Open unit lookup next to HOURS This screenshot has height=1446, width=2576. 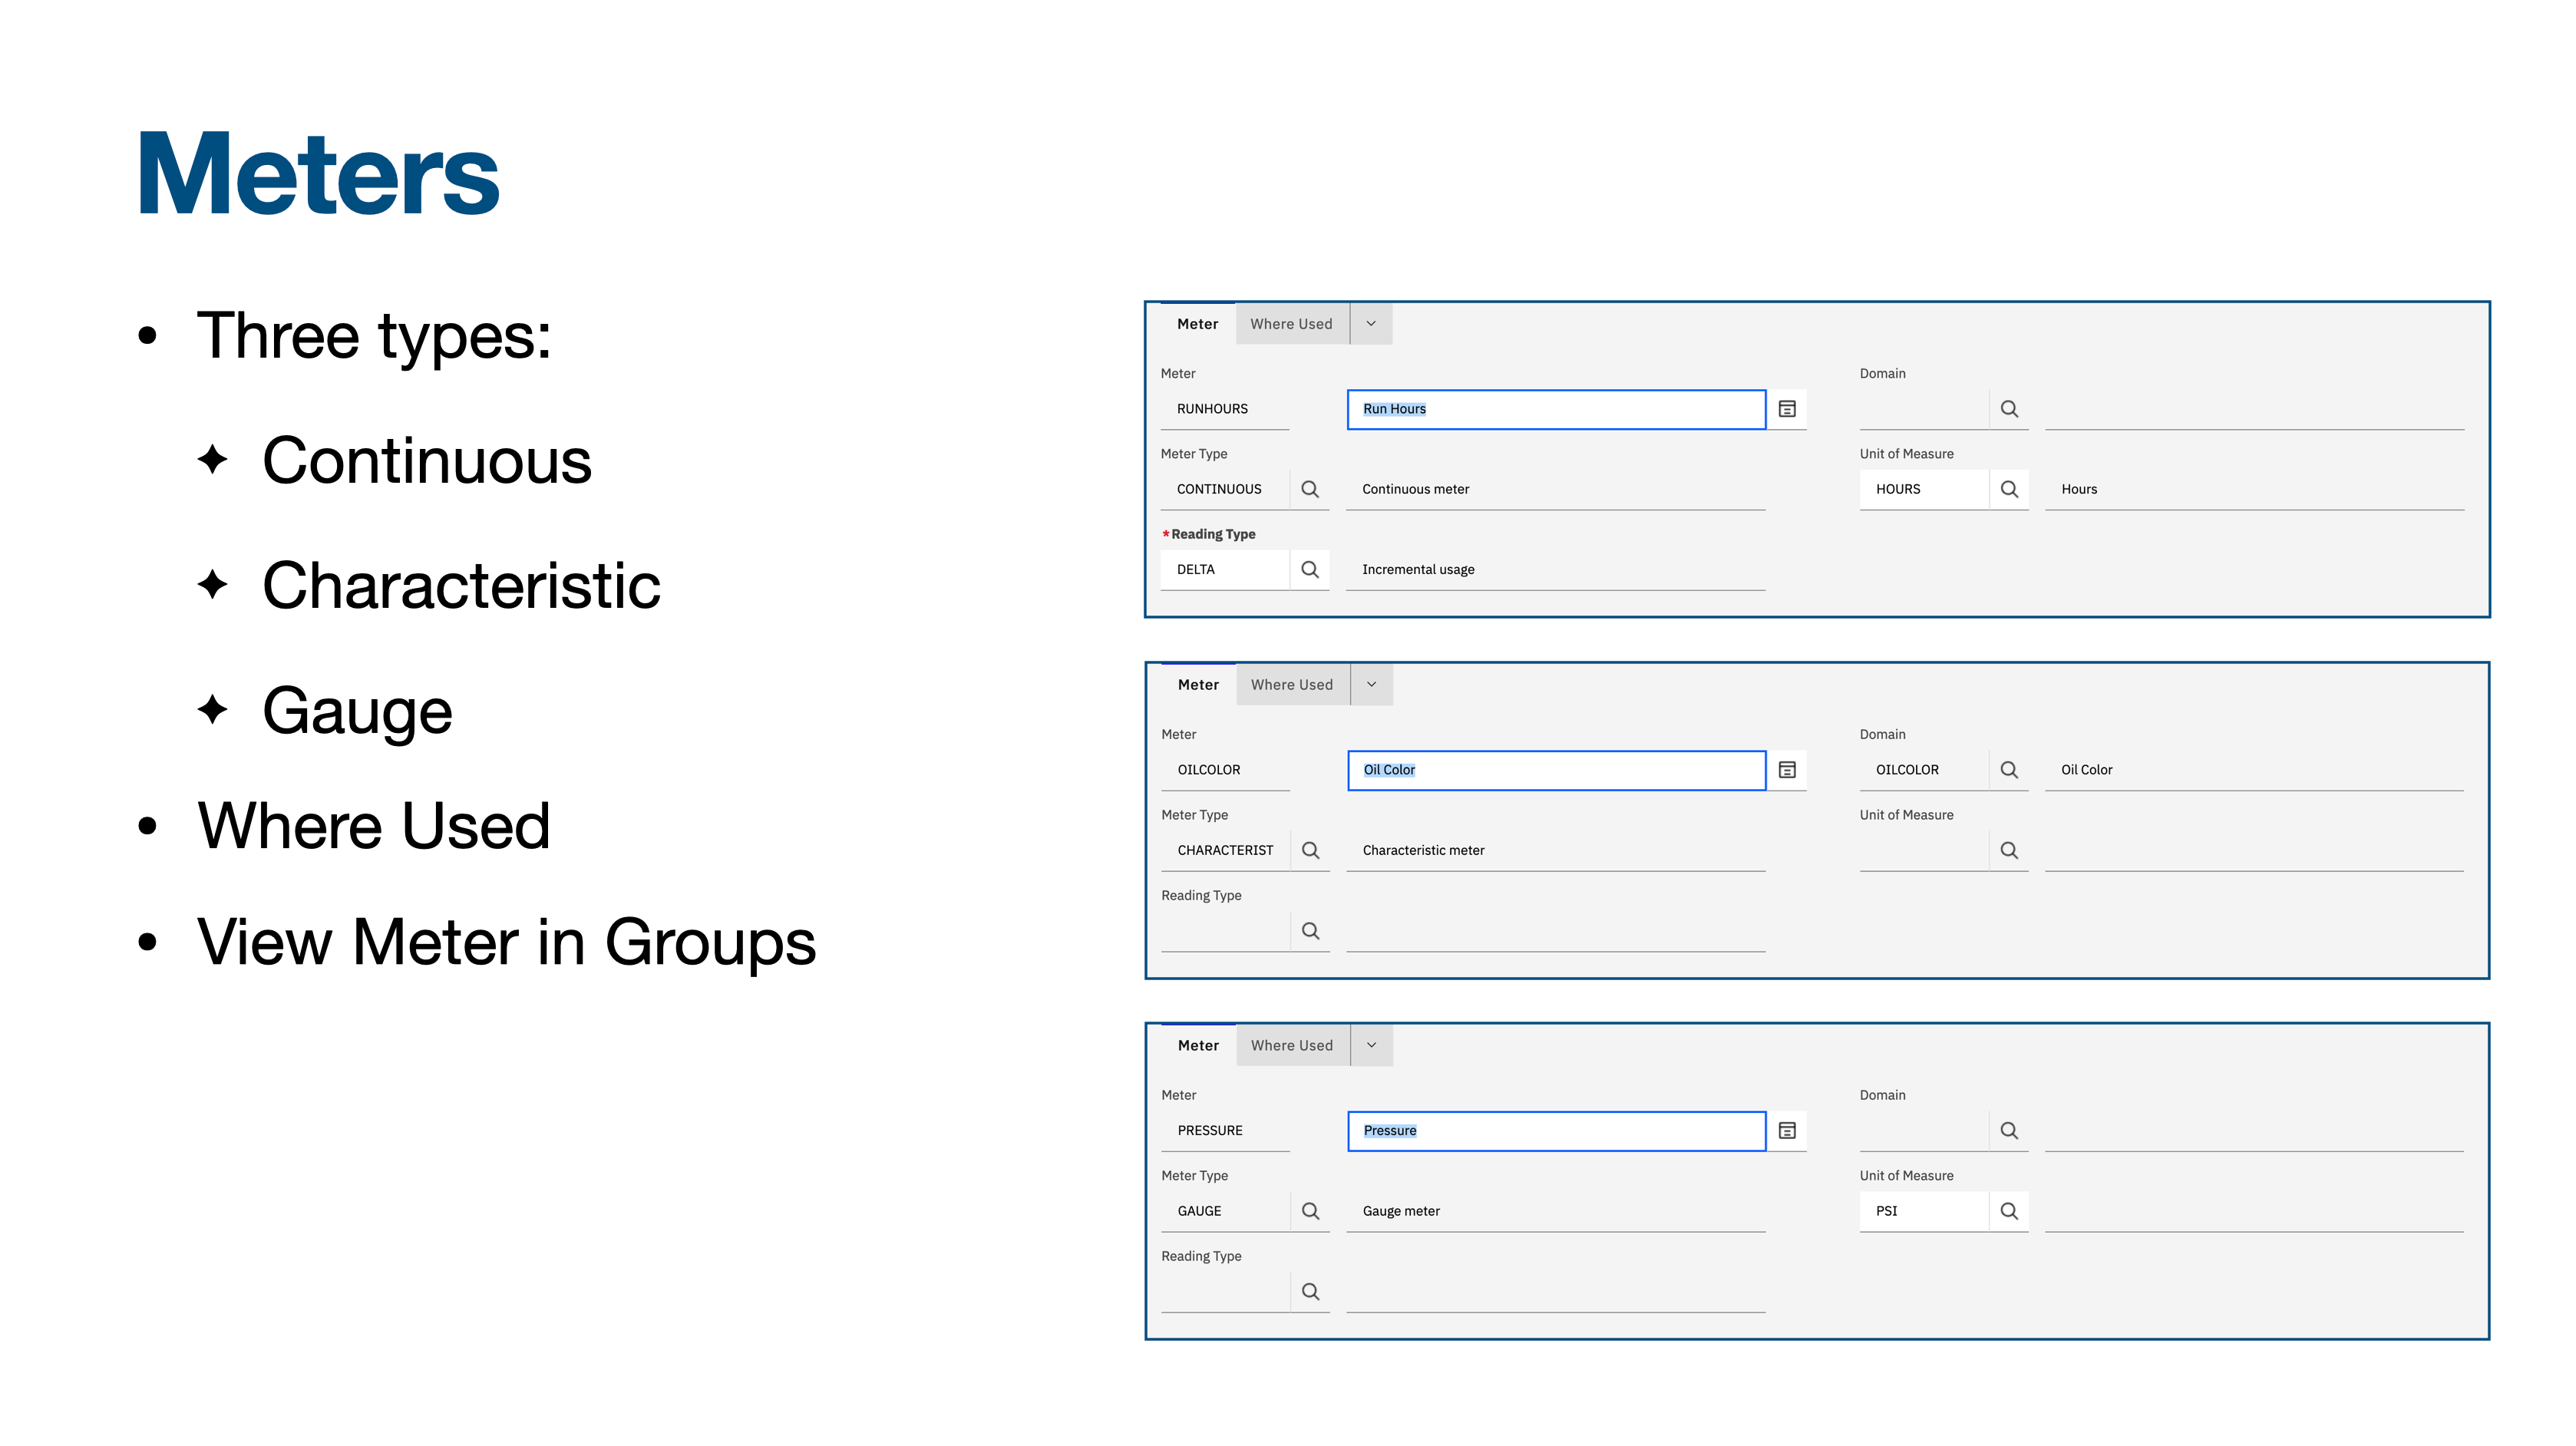pyautogui.click(x=2008, y=489)
